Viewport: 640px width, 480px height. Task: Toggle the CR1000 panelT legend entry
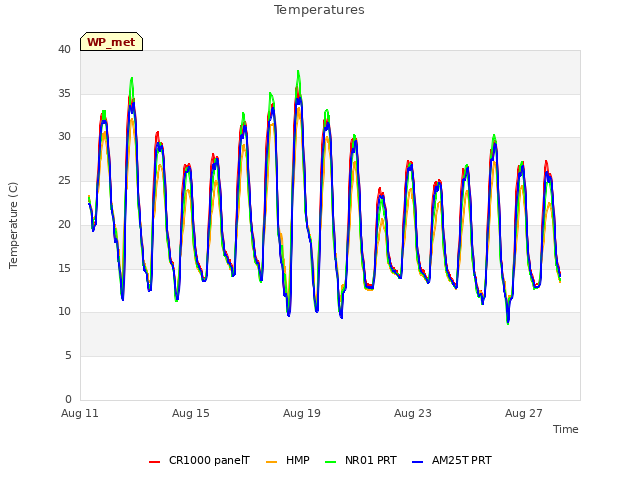coord(199,460)
